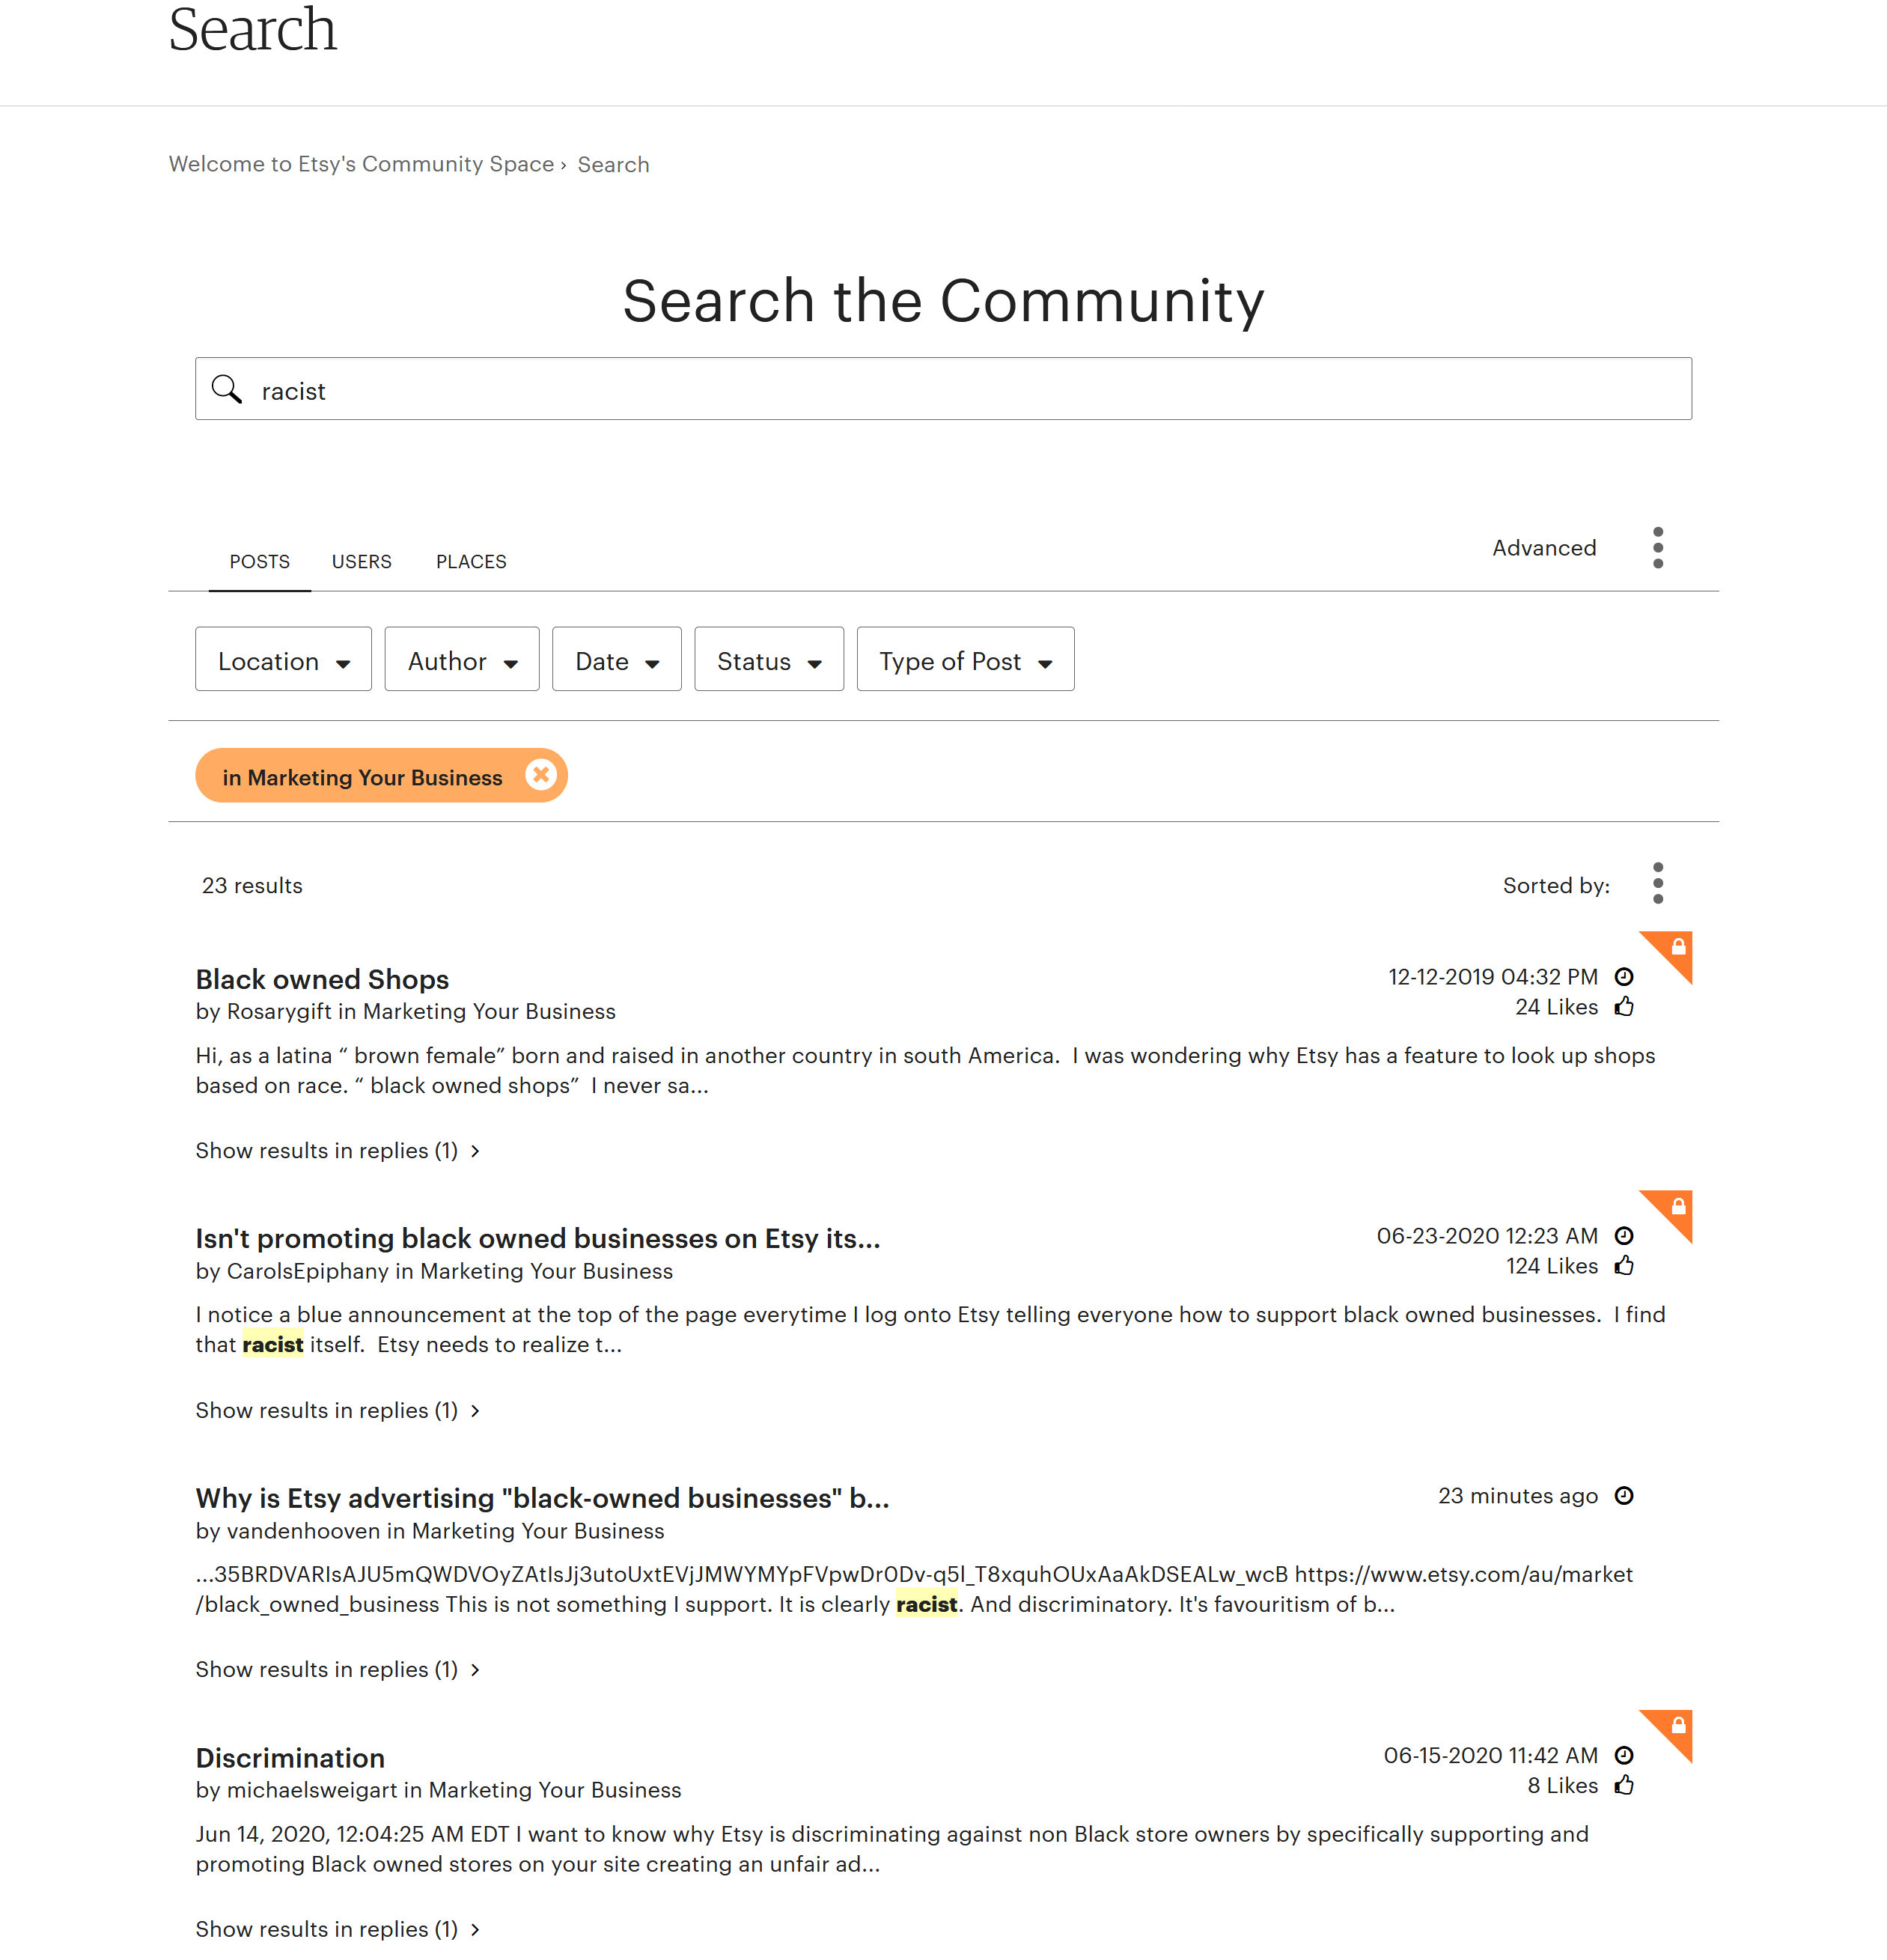Image resolution: width=1887 pixels, height=1960 pixels.
Task: Click the 124 Likes count
Action: [x=1552, y=1267]
